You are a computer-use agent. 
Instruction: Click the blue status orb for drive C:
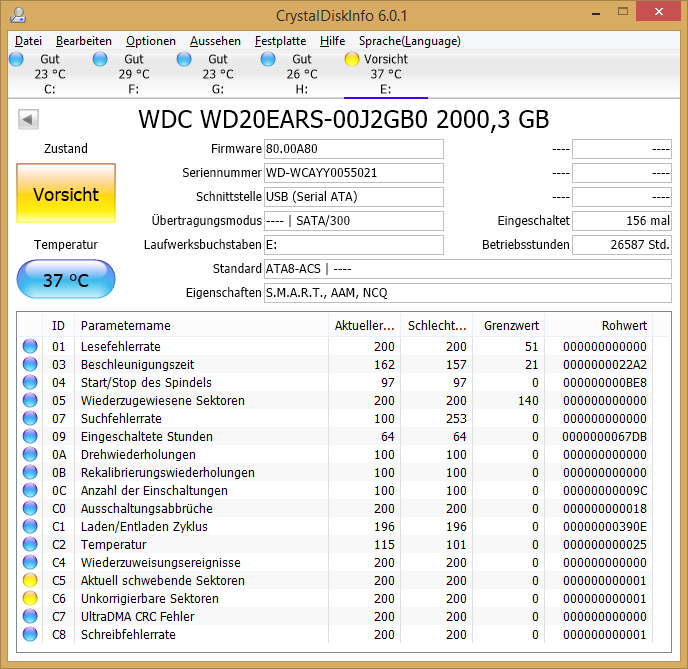[x=16, y=59]
